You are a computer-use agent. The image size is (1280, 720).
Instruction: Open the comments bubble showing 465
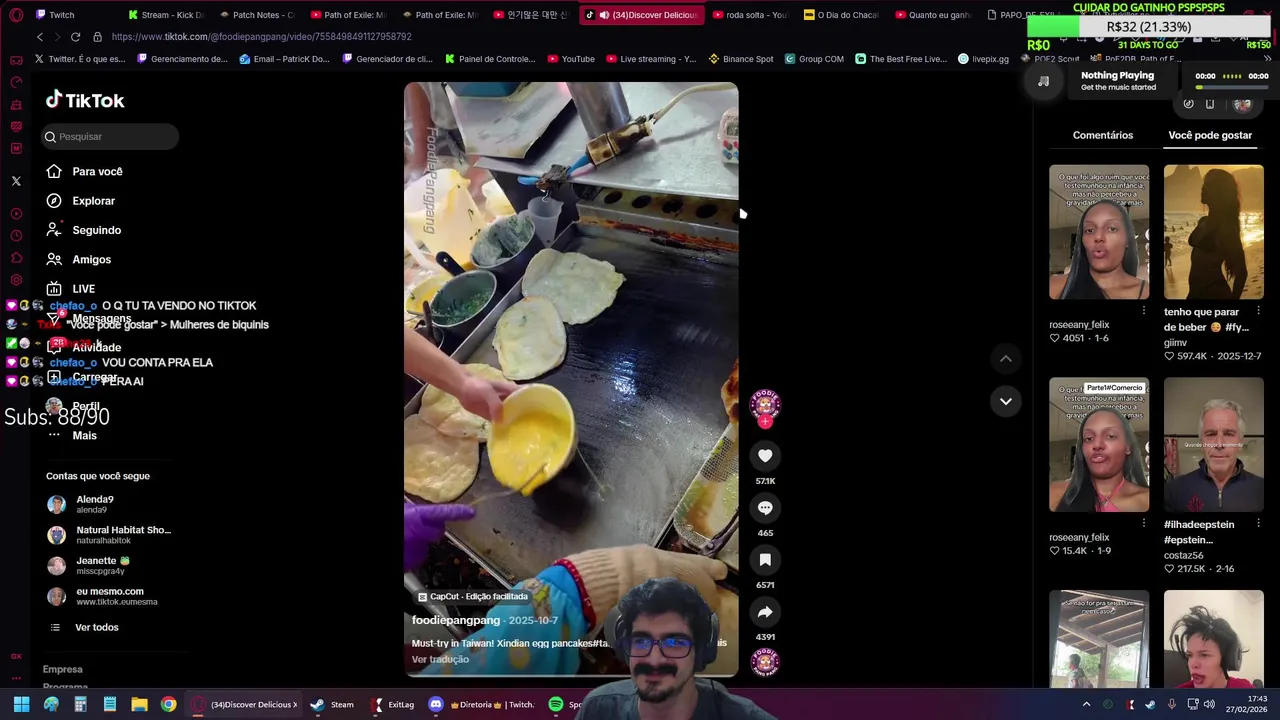765,508
